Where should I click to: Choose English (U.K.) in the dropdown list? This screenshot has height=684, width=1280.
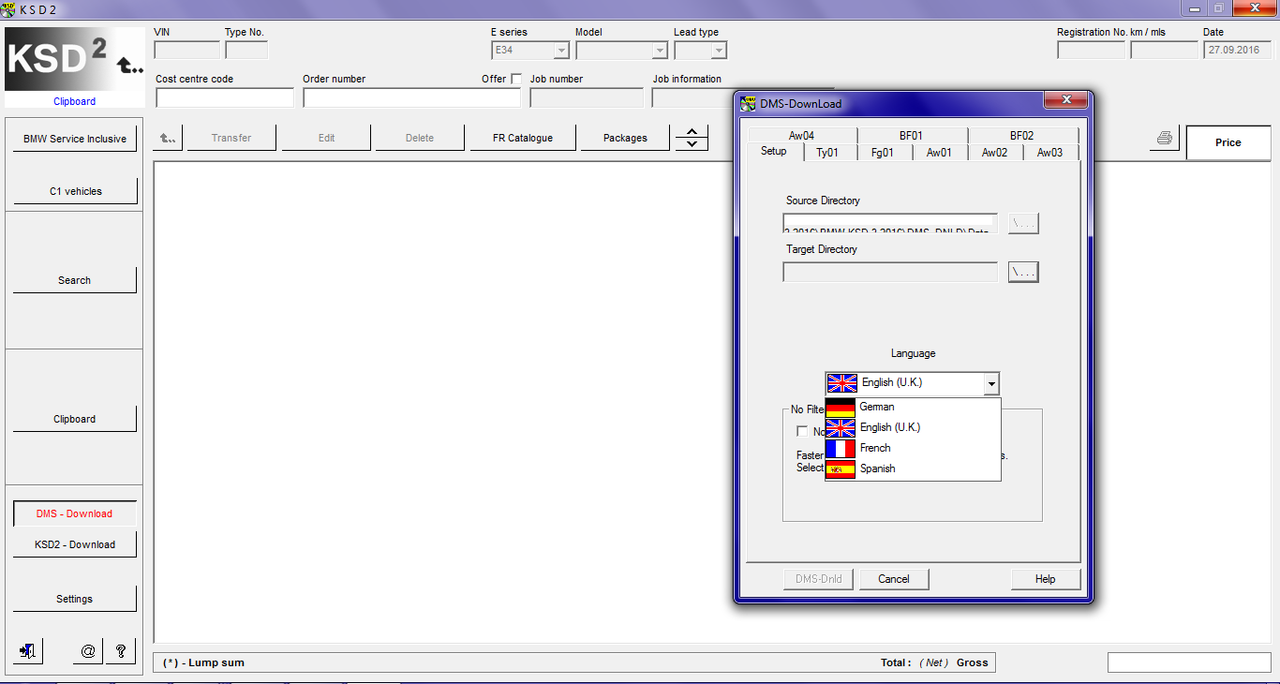(x=912, y=428)
